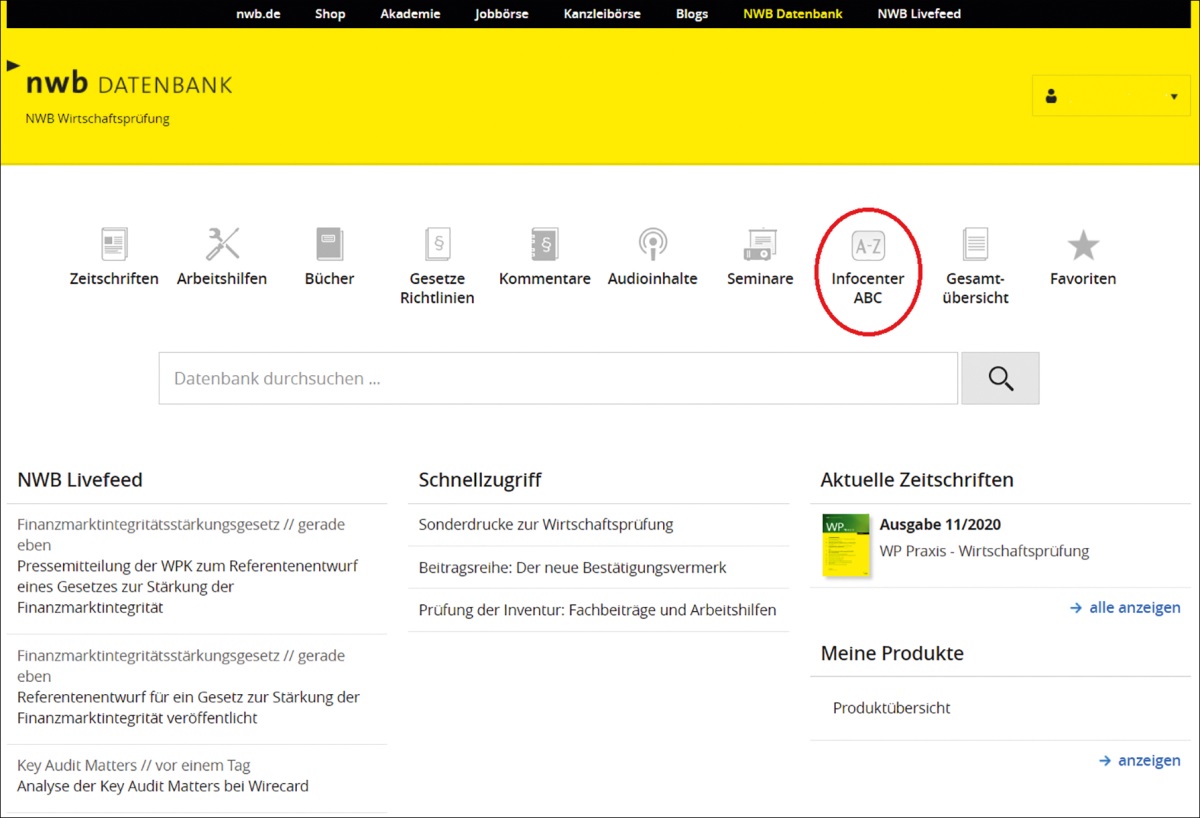The image size is (1200, 818).
Task: Open Kanzleibörse in top navigation bar
Action: [602, 14]
